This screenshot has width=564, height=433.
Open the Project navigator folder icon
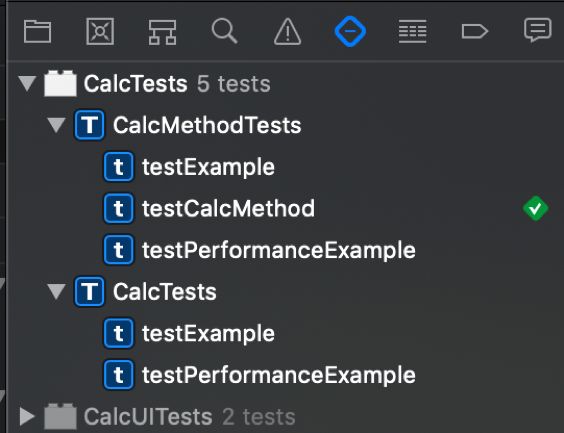37,32
